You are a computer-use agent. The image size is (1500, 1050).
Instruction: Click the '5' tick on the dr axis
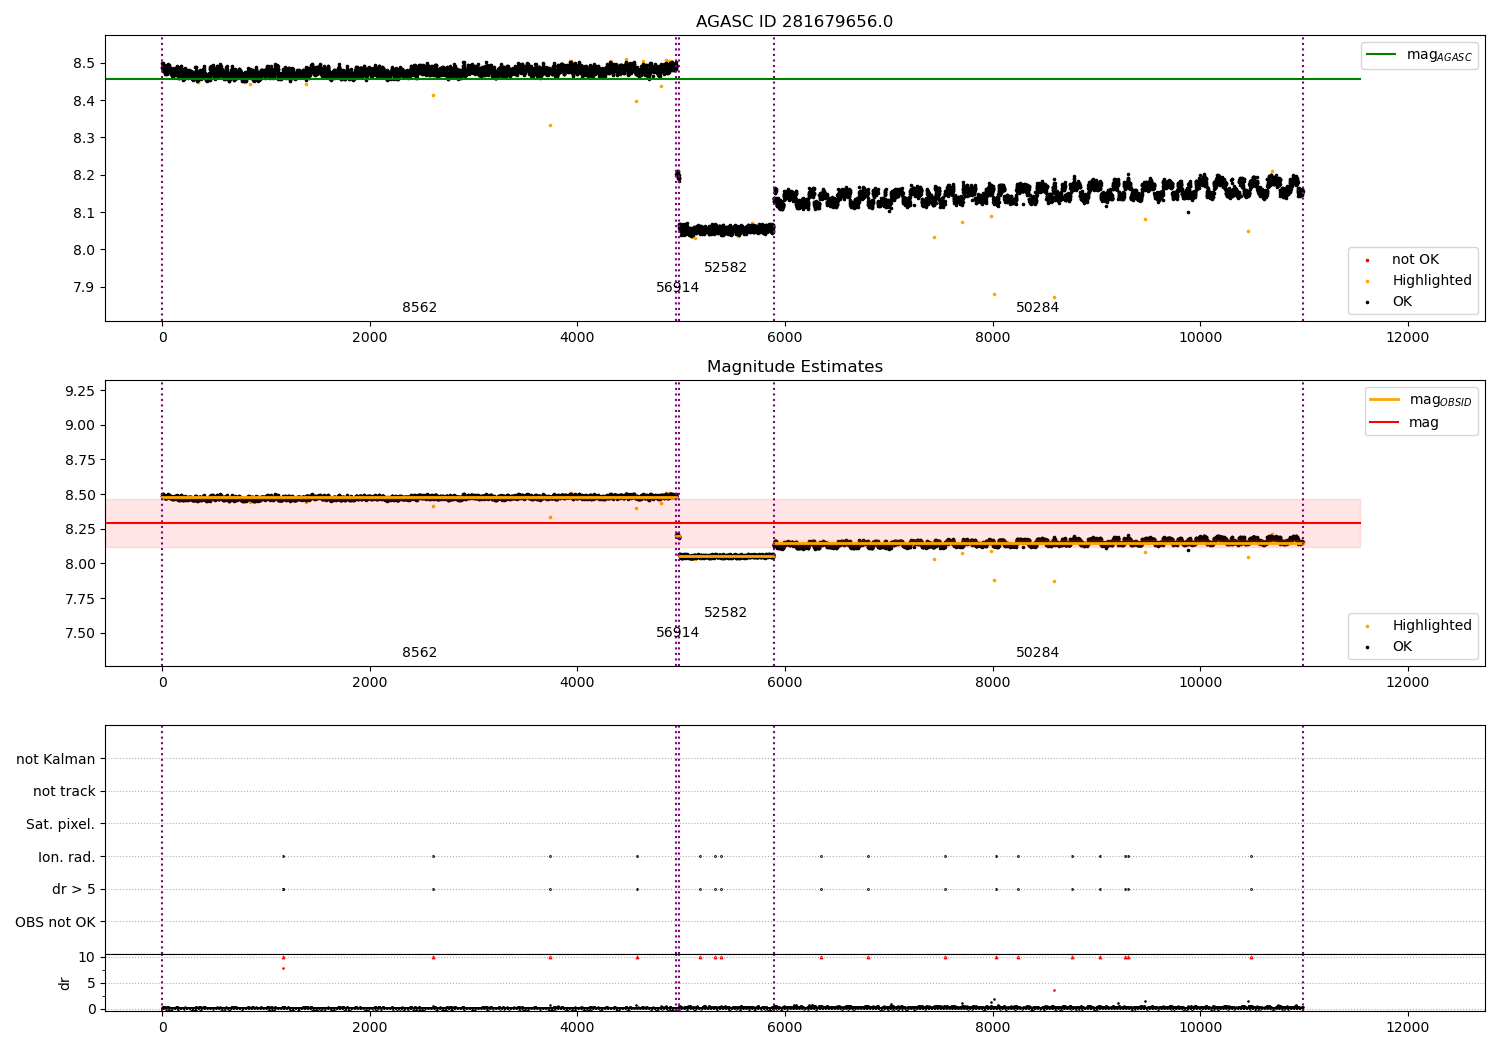91,983
